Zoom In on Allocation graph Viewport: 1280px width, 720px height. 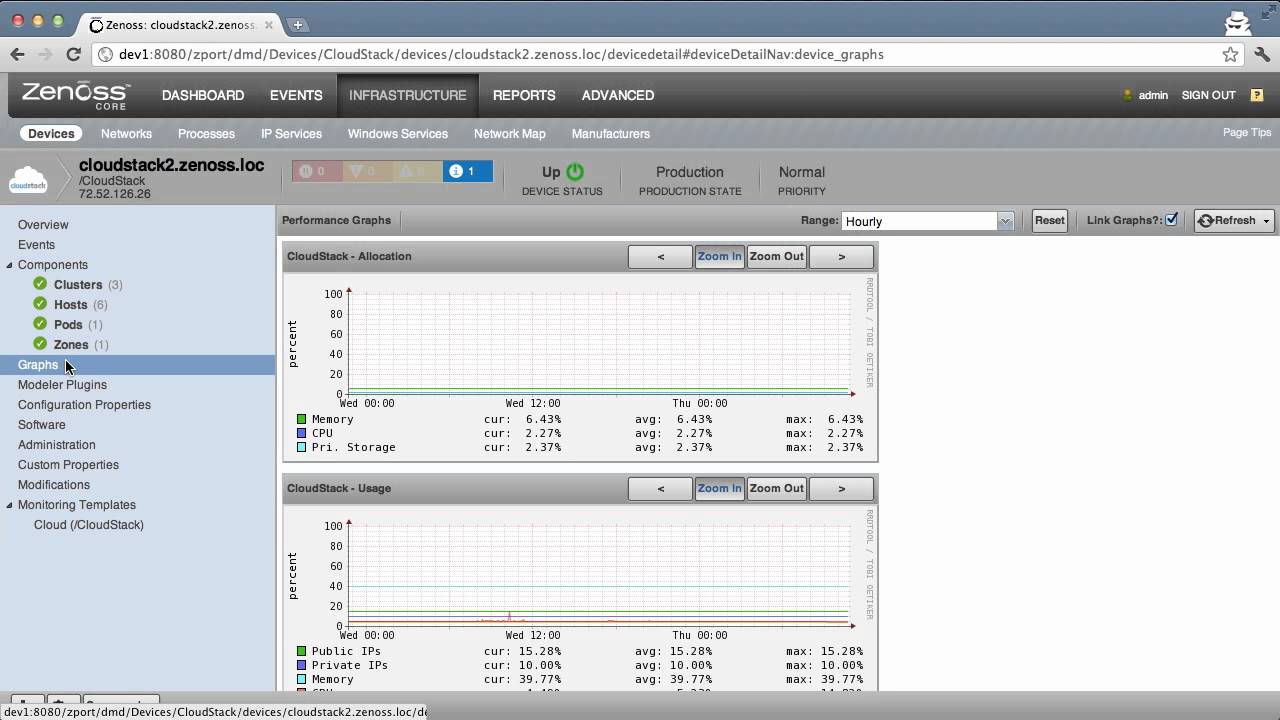click(719, 257)
